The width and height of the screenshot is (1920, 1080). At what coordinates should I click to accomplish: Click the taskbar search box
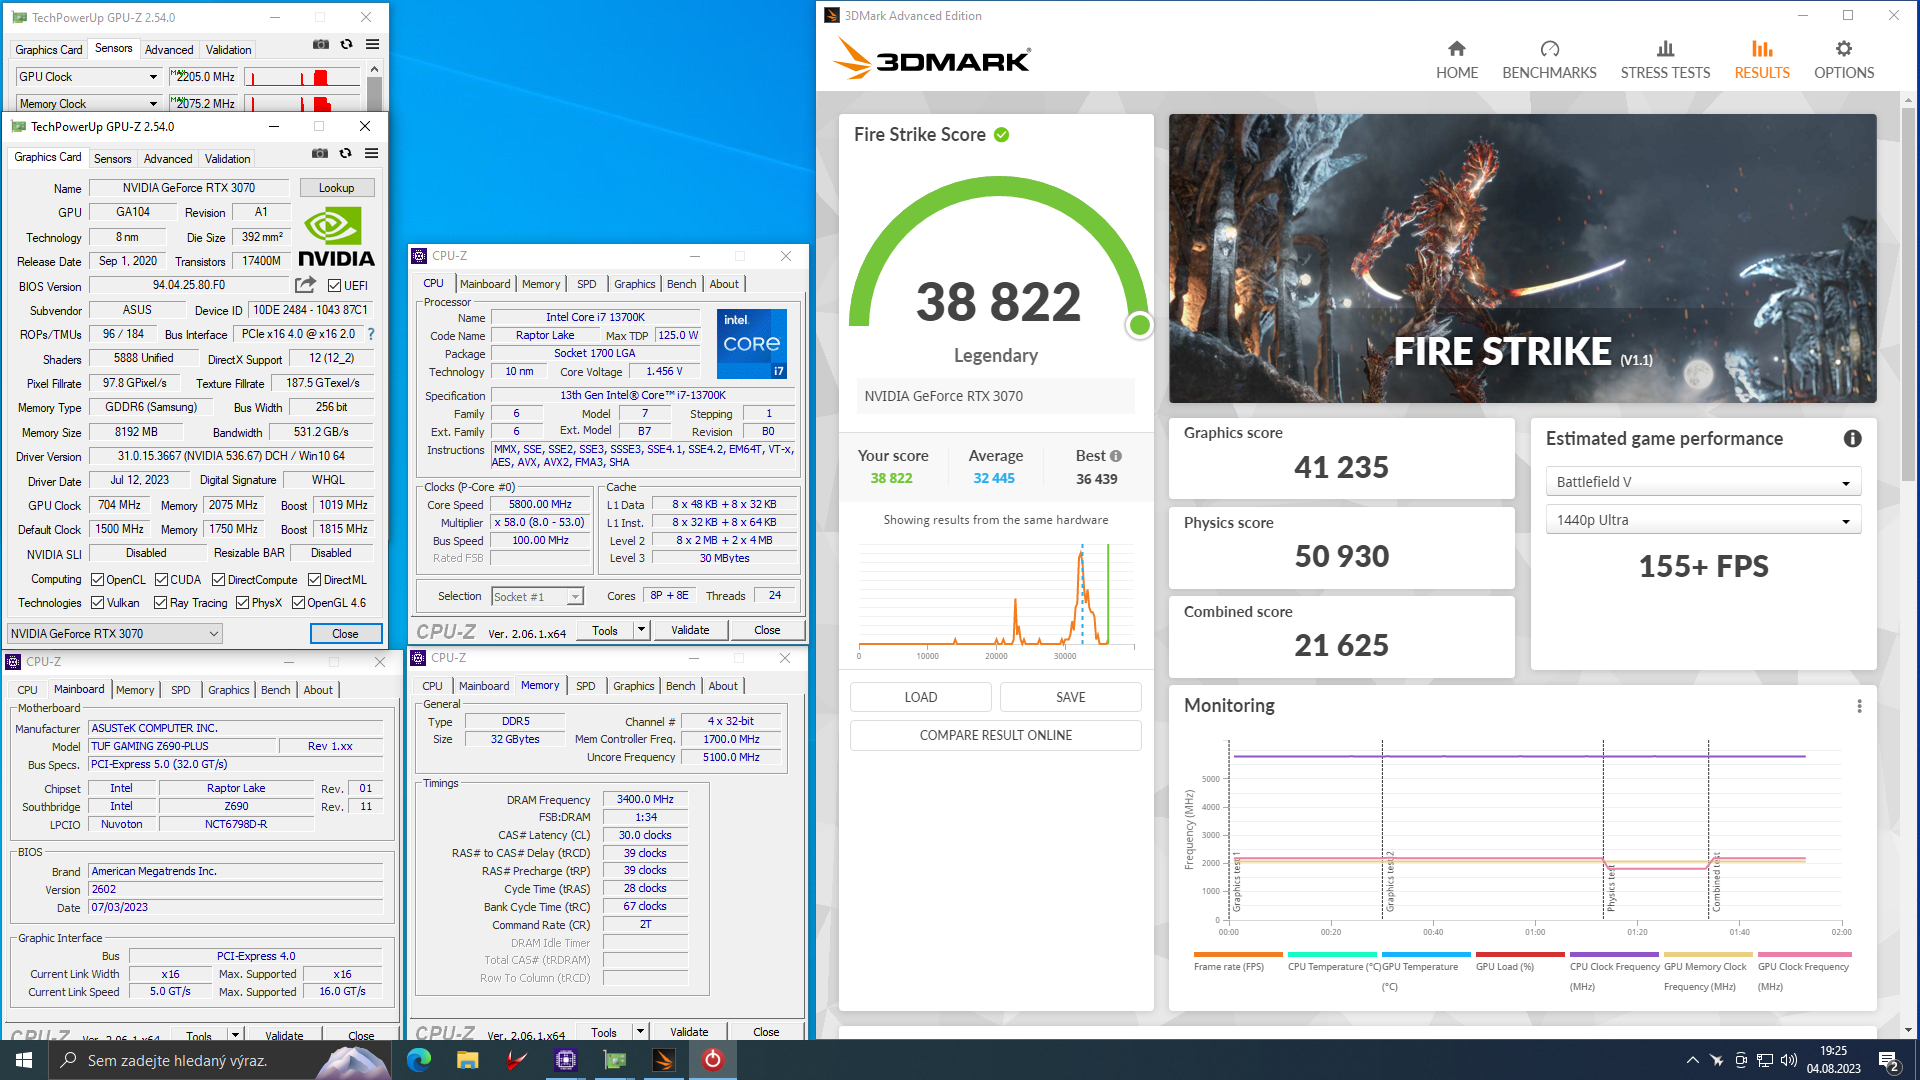coord(220,1060)
